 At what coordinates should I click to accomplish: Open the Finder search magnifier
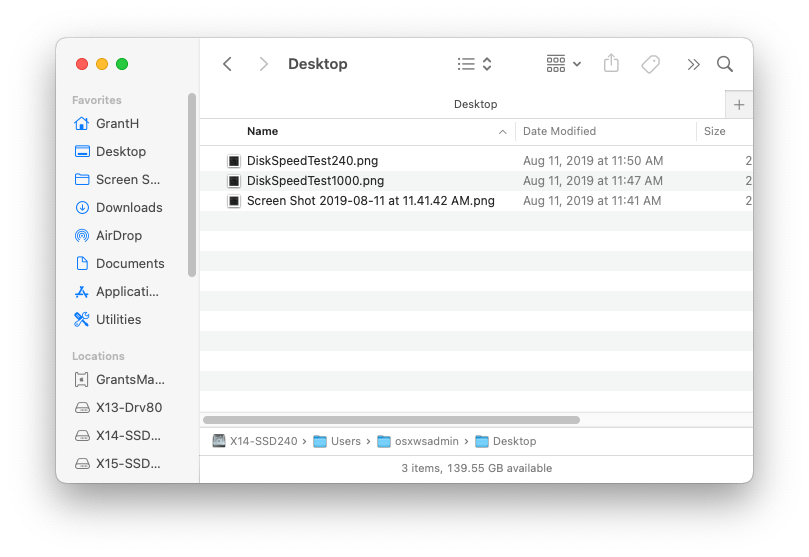pos(725,64)
